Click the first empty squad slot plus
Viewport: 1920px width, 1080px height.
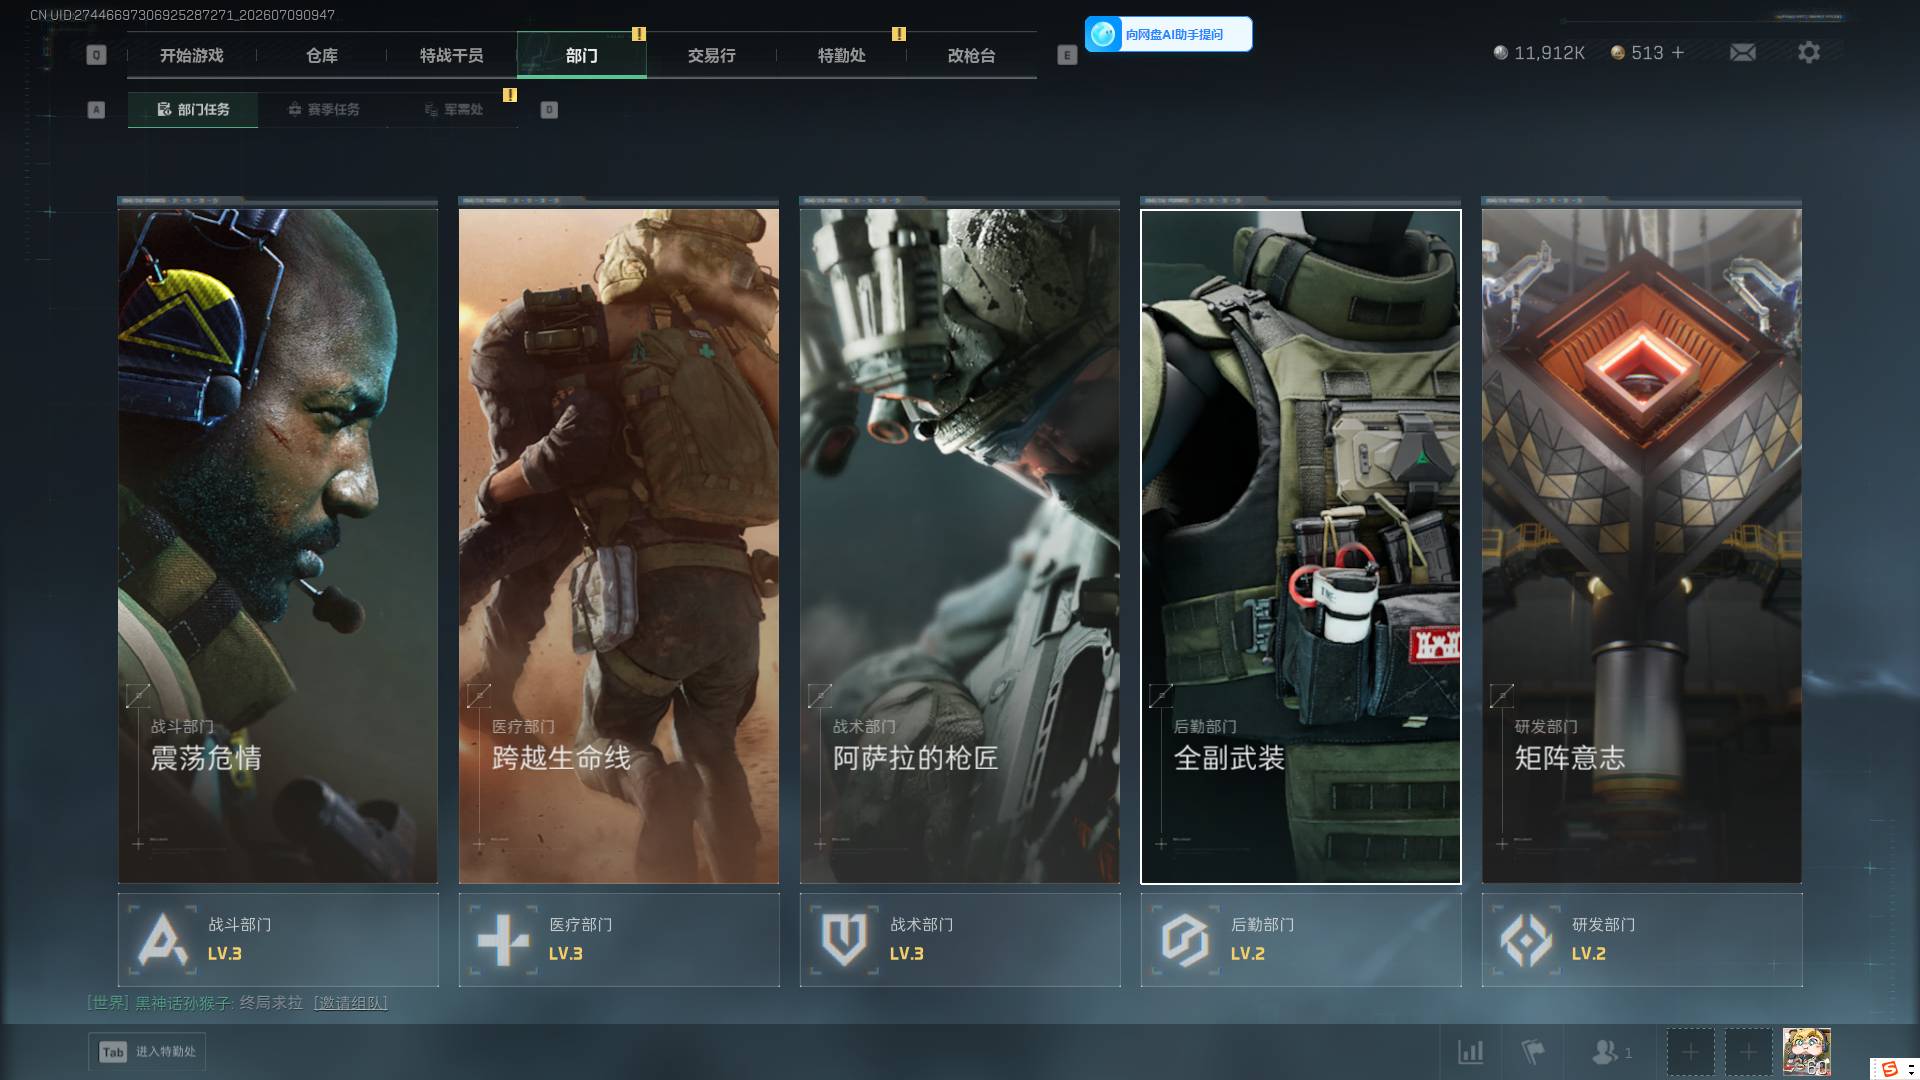(1690, 1052)
